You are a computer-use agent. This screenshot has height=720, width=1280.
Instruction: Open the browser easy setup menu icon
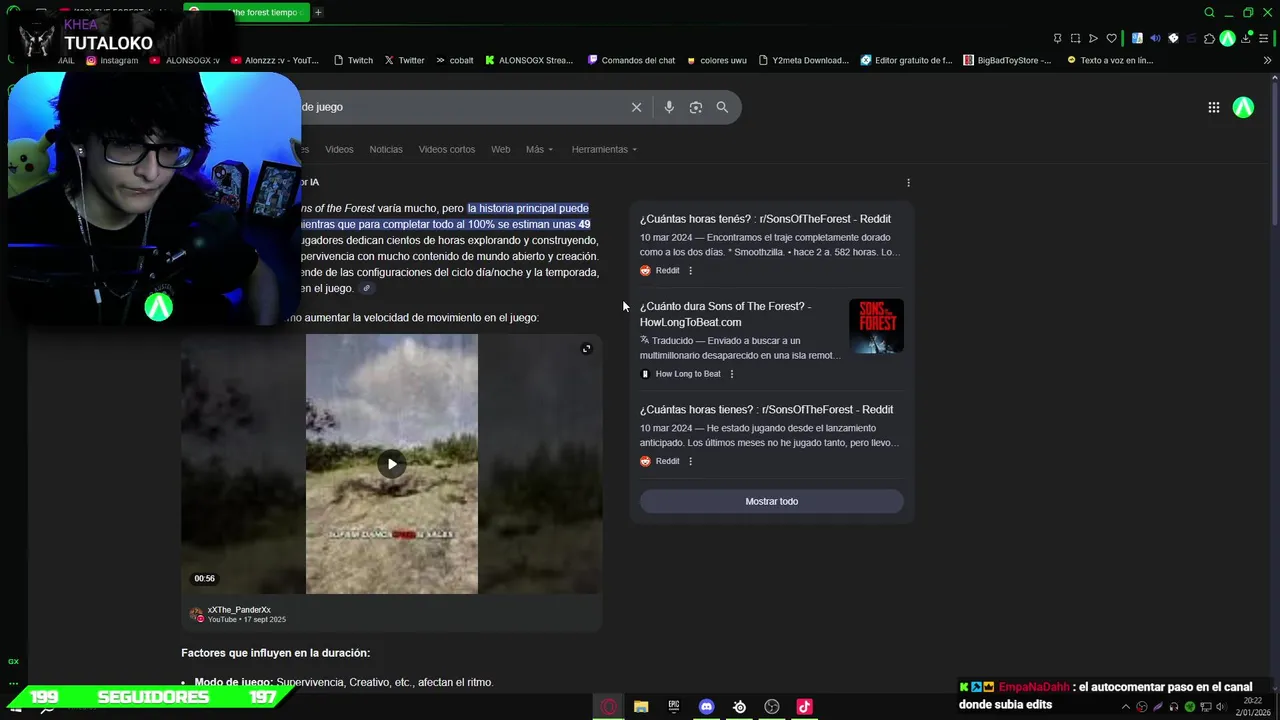click(x=1265, y=38)
